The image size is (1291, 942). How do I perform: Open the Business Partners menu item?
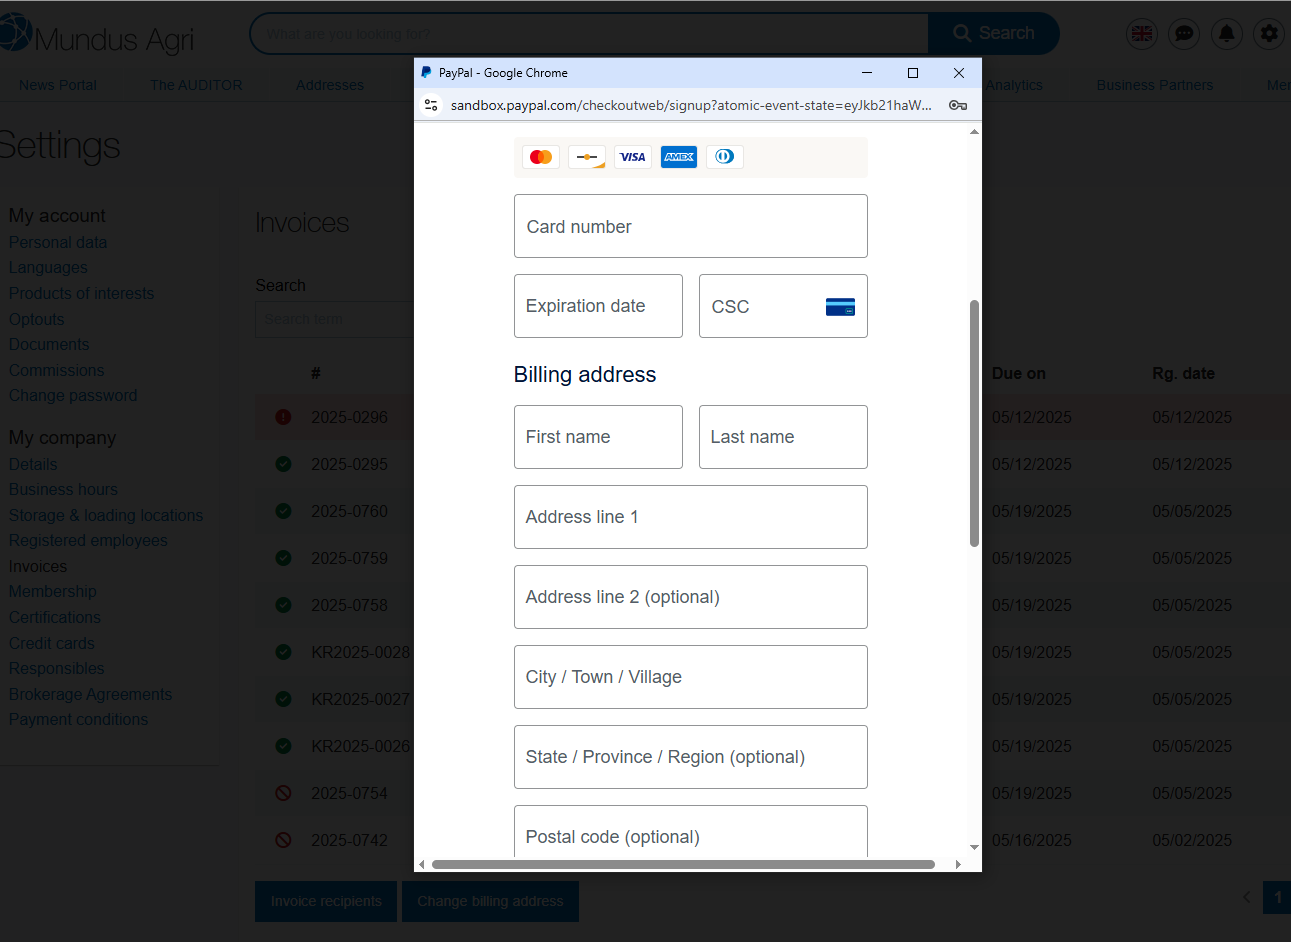tap(1155, 85)
